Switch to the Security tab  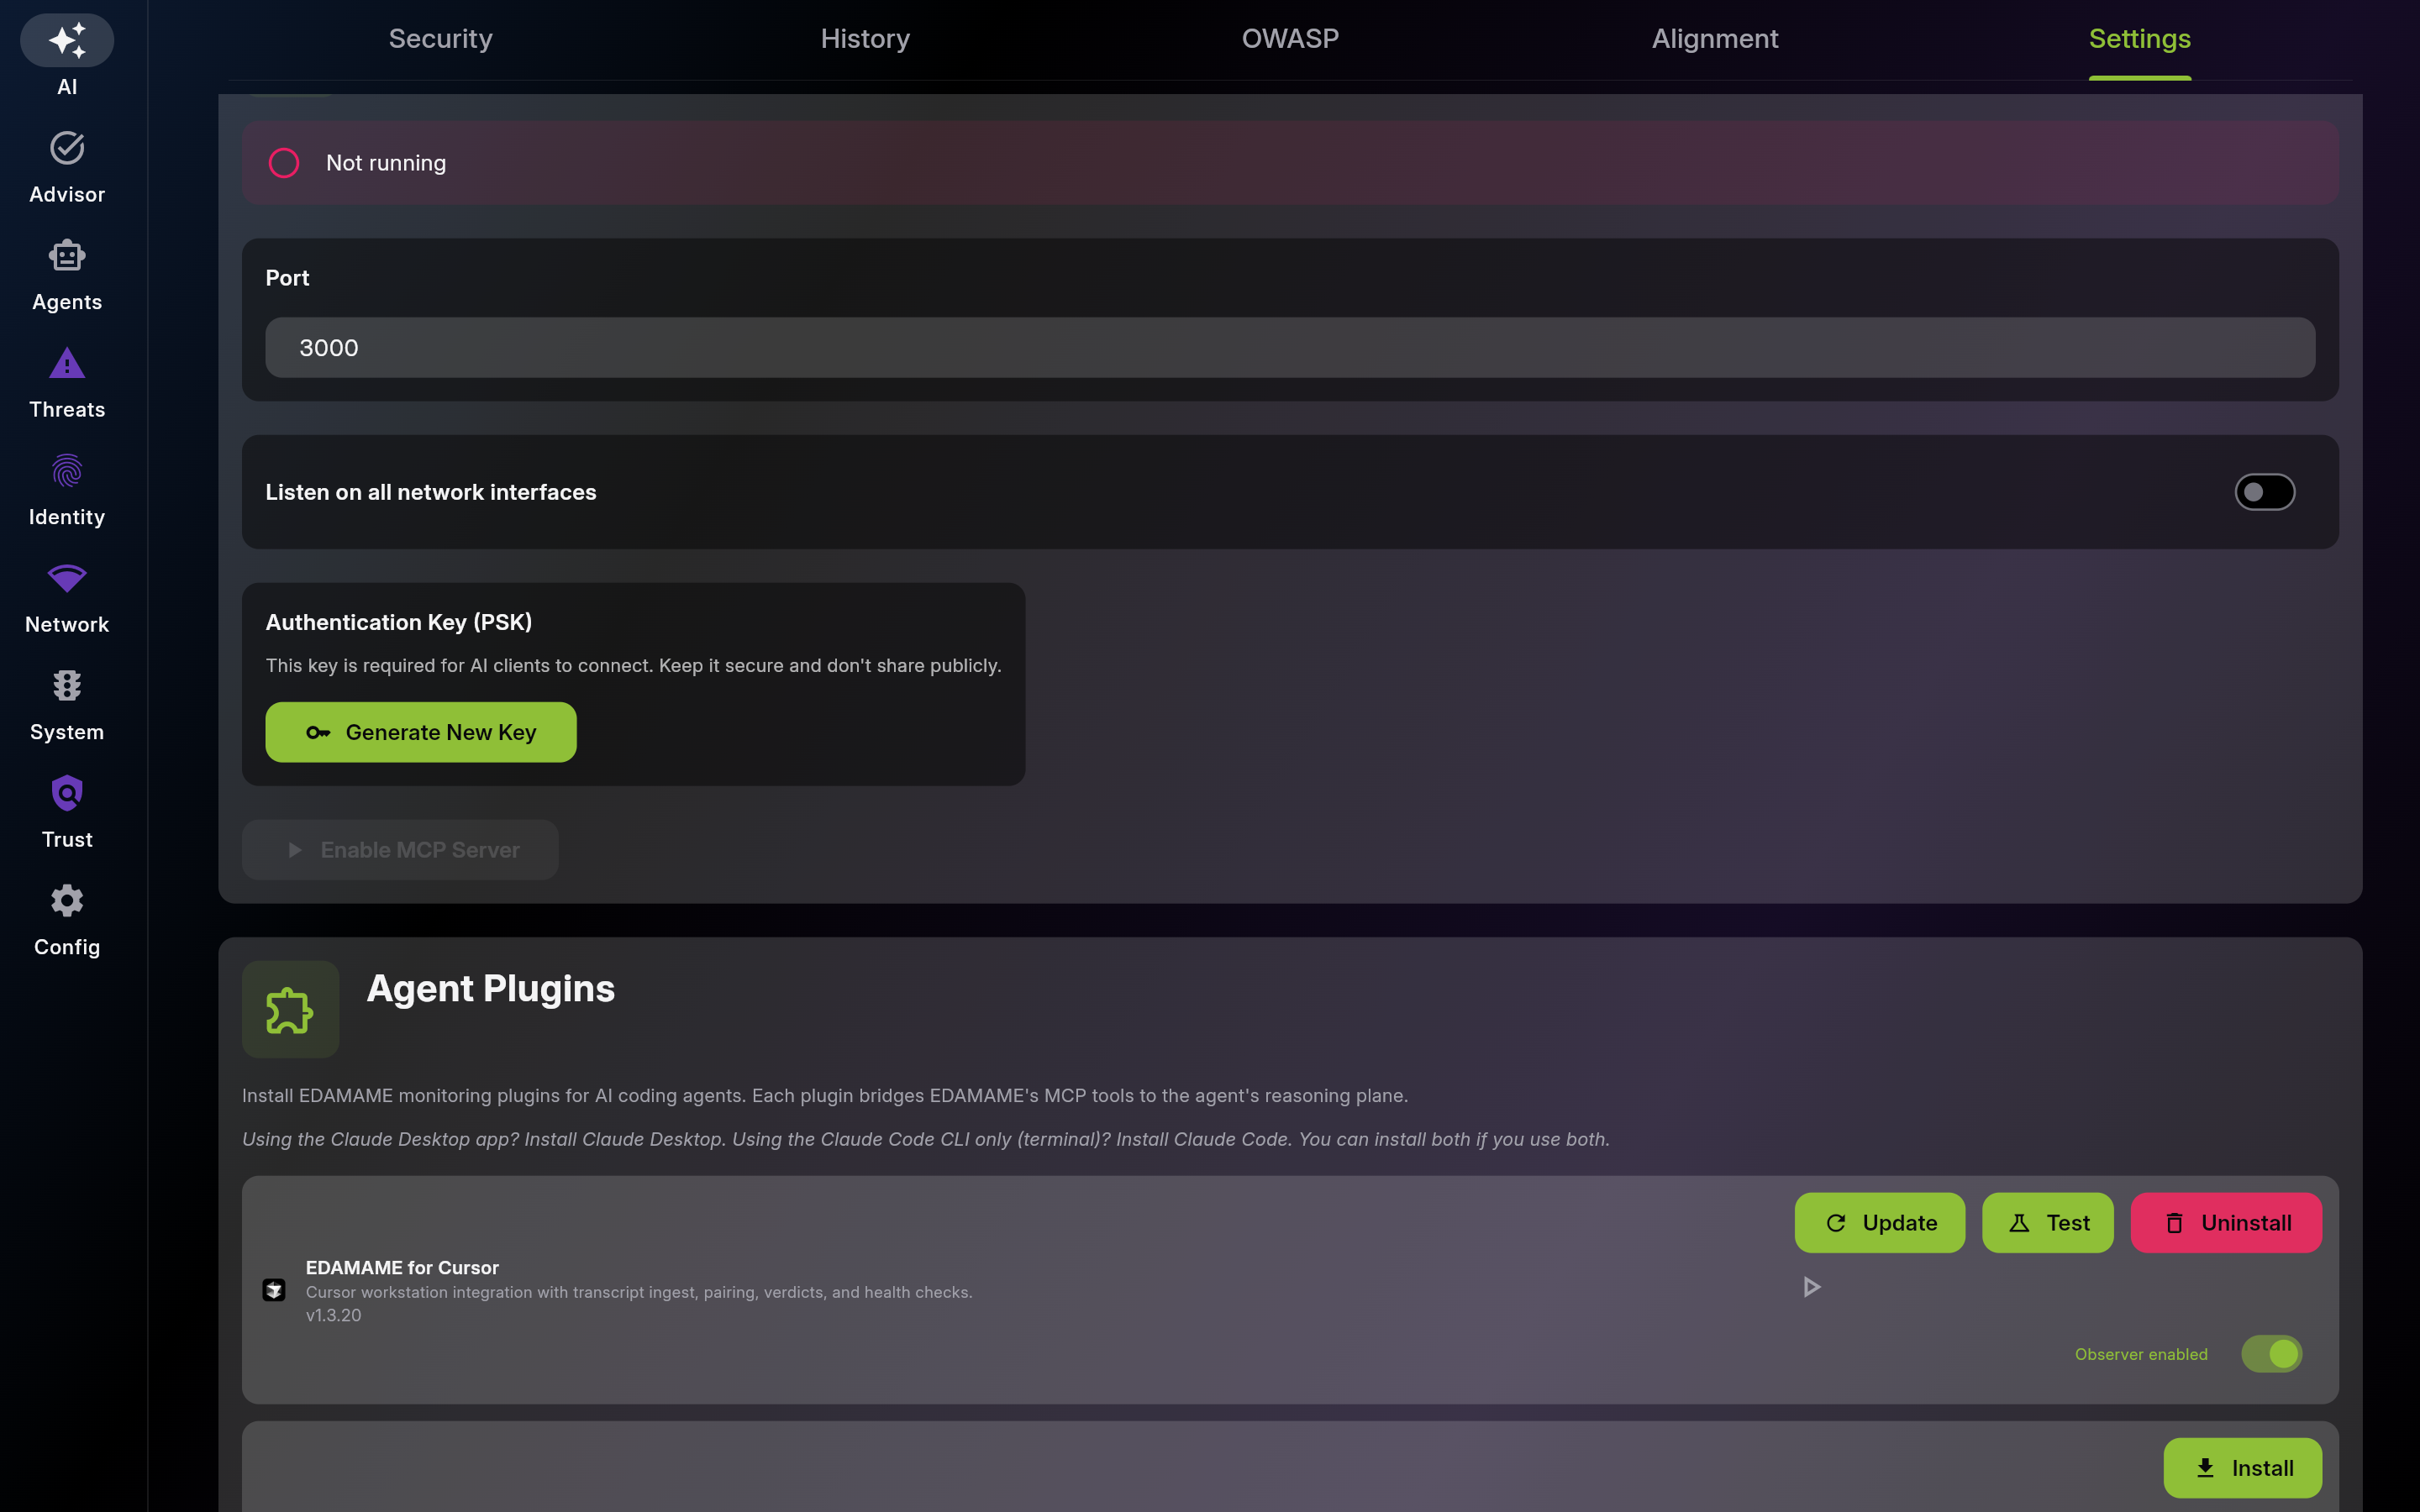[440, 39]
